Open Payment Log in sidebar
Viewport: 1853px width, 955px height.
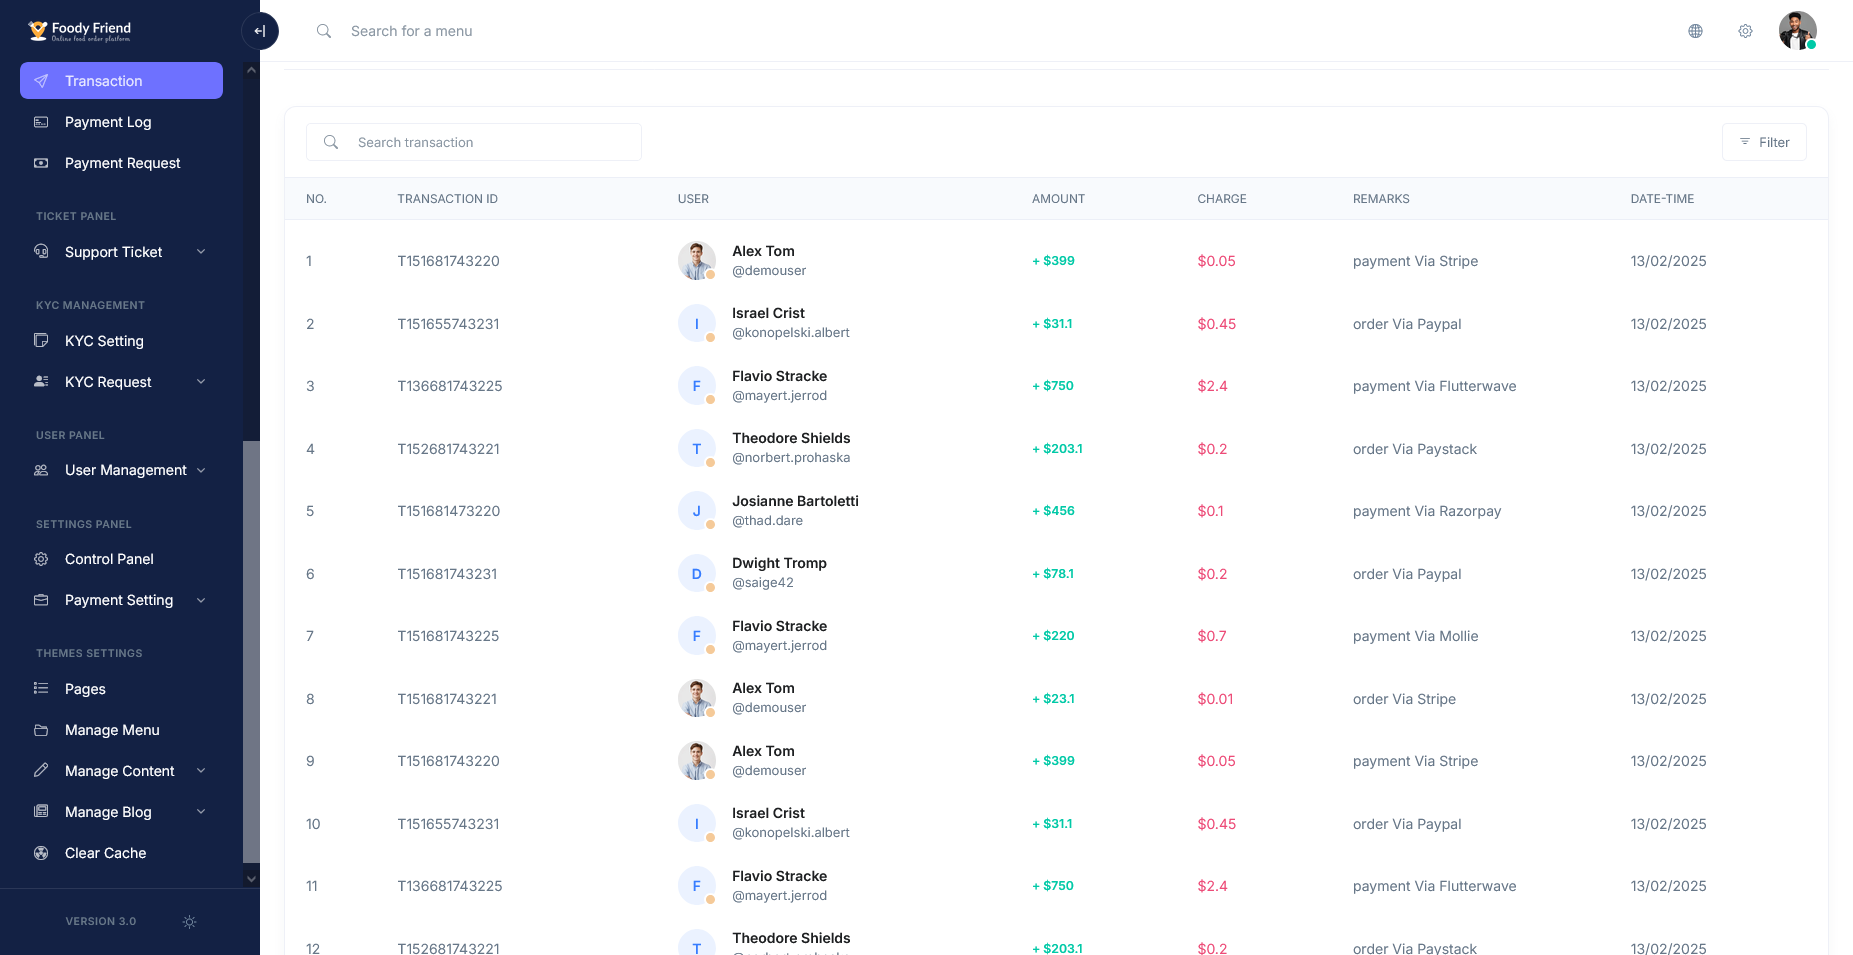(121, 122)
